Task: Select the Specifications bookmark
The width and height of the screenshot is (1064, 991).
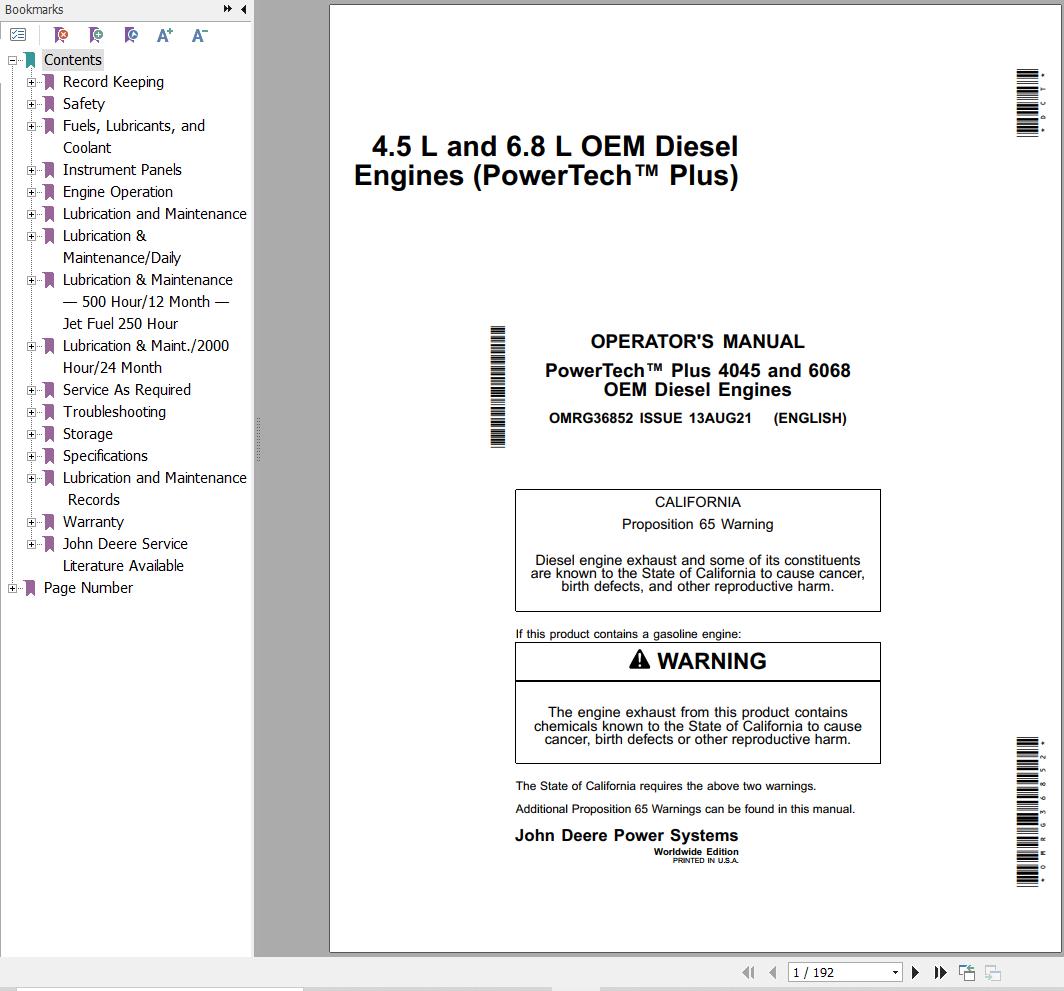Action: (x=105, y=455)
